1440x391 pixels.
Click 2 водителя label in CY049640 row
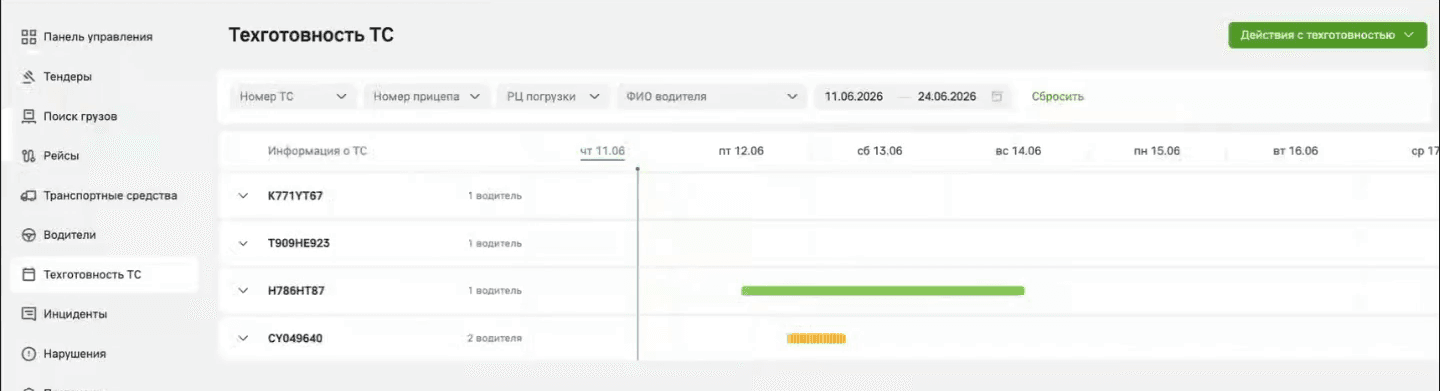point(494,338)
